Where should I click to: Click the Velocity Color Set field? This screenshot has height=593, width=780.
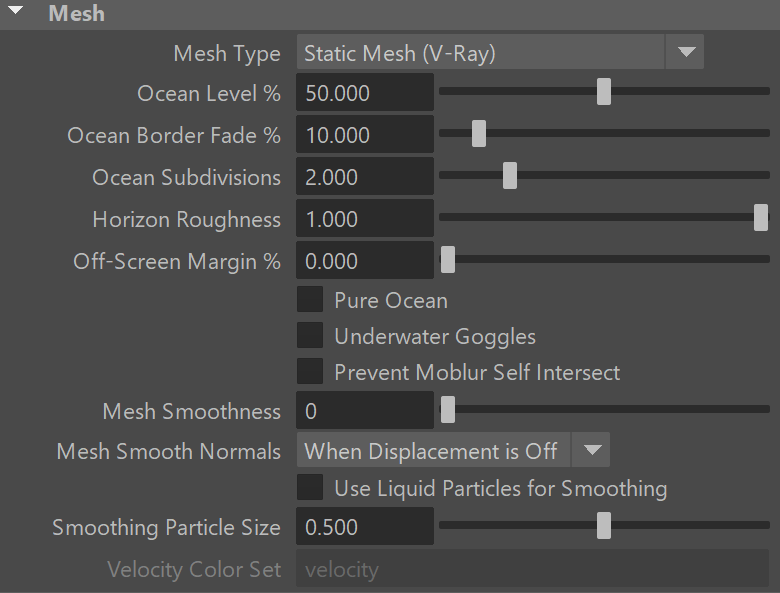(x=533, y=568)
